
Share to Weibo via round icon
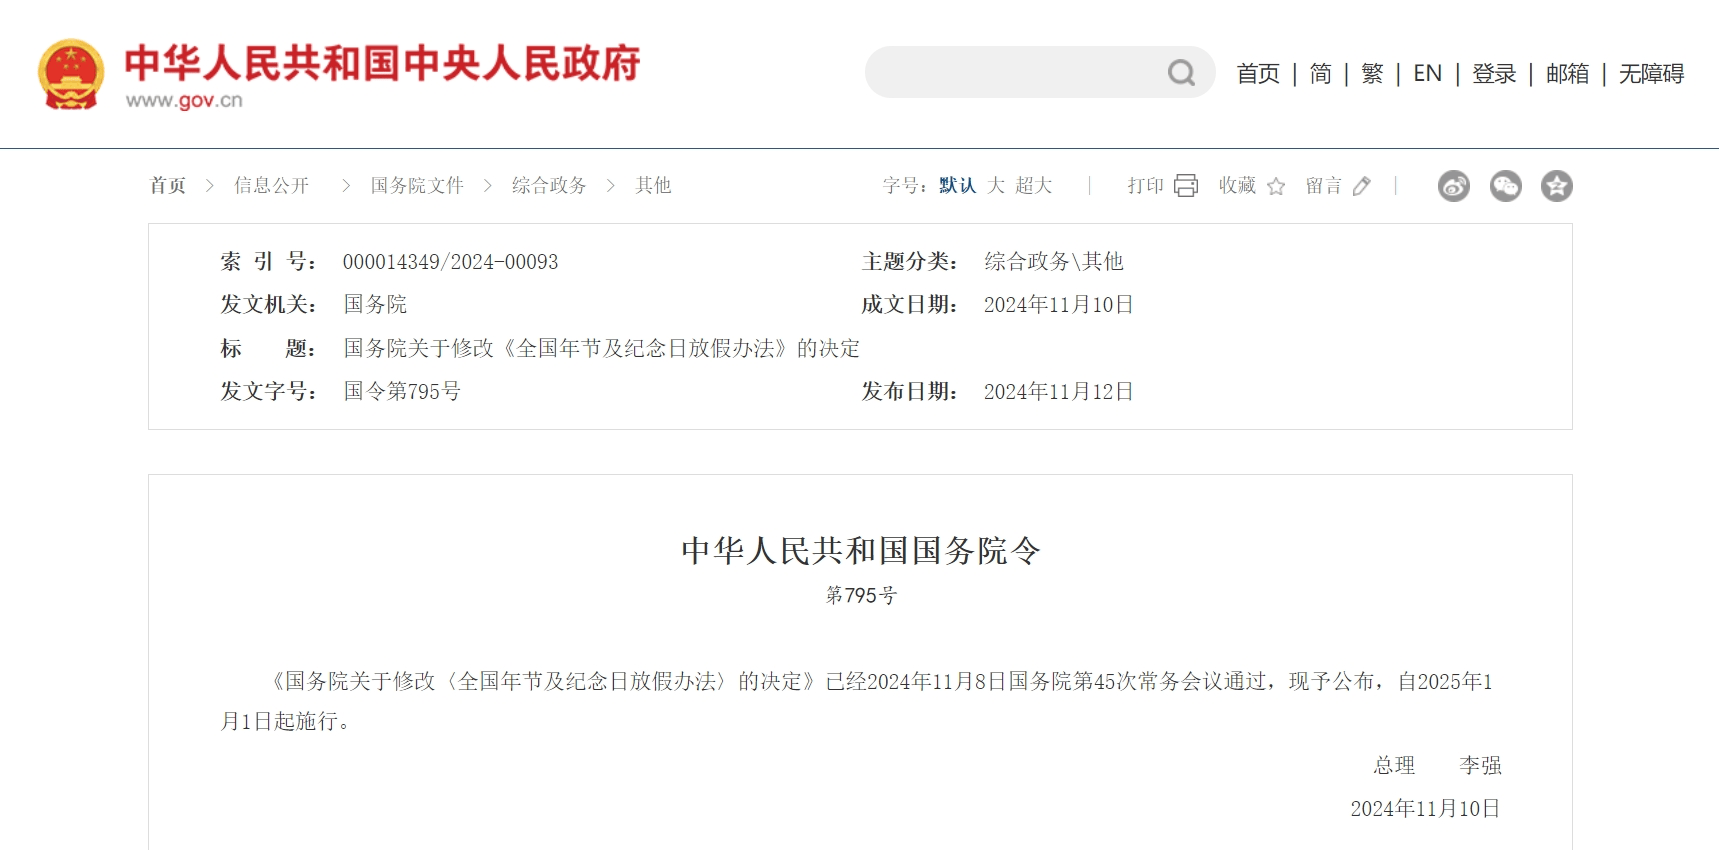(x=1453, y=186)
